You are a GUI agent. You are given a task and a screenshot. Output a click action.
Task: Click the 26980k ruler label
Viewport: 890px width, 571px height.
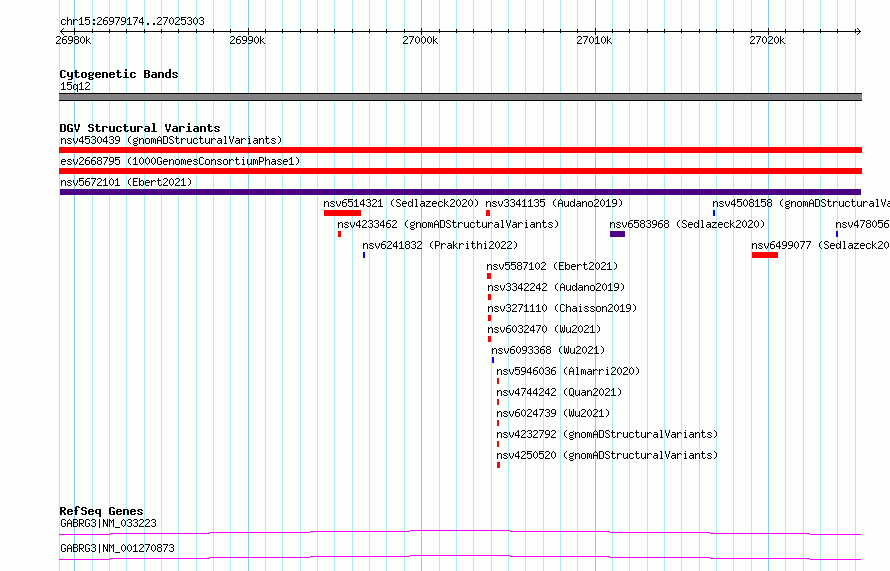point(73,41)
